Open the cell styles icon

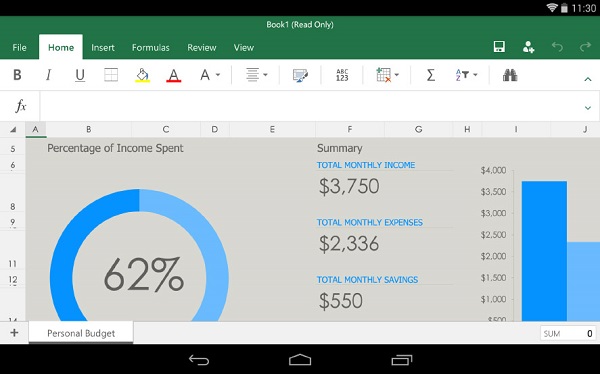pos(300,75)
